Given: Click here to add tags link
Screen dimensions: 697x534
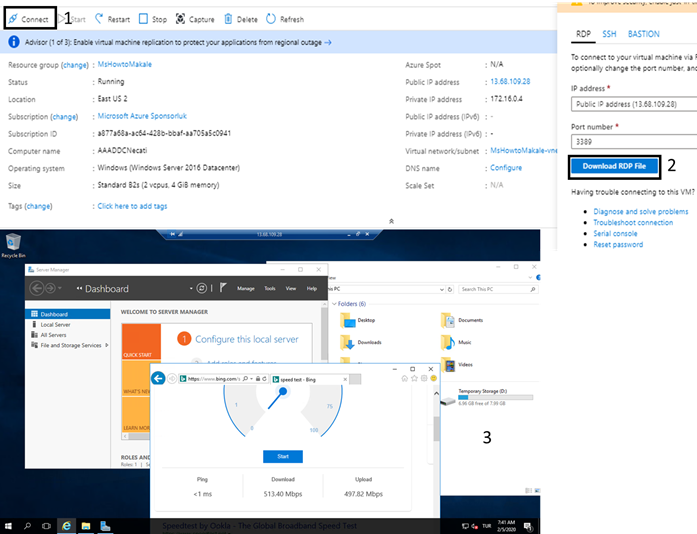Looking at the screenshot, I should point(132,206).
